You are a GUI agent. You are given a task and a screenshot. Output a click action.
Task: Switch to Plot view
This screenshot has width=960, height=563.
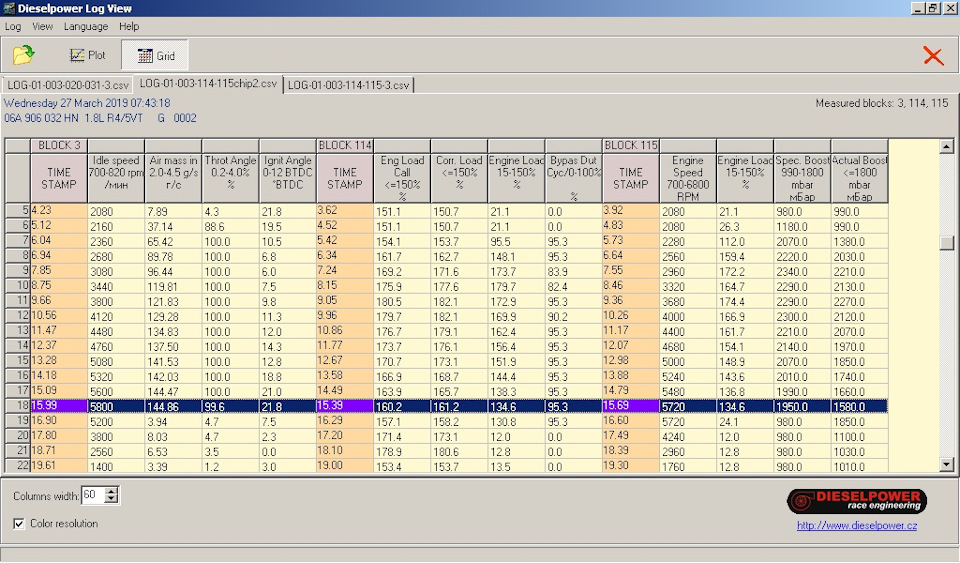pos(88,55)
